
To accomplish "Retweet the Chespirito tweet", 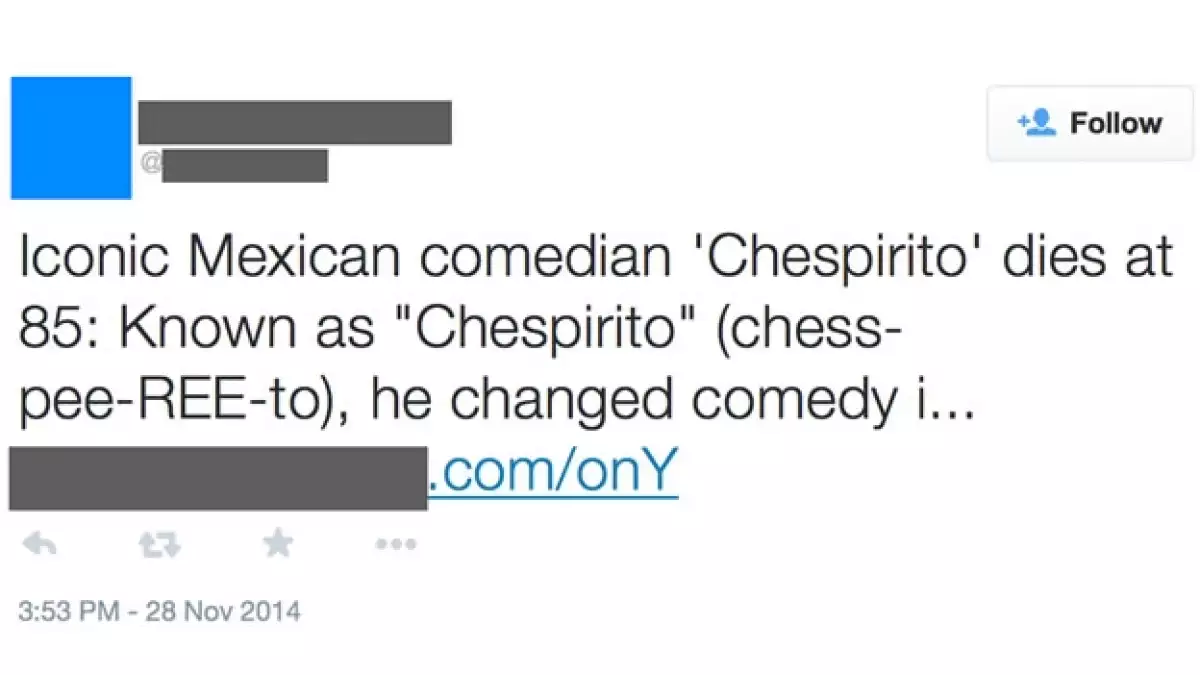I will pos(158,543).
